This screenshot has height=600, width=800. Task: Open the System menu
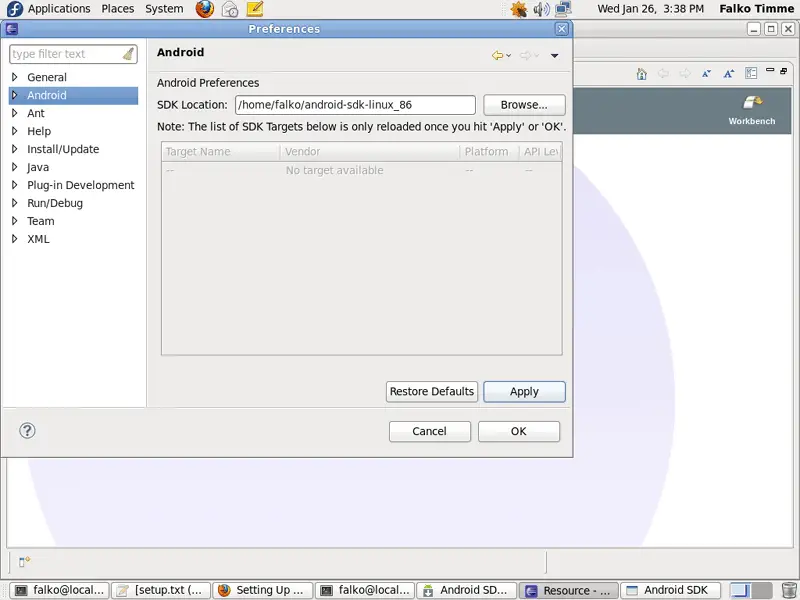[x=164, y=9]
